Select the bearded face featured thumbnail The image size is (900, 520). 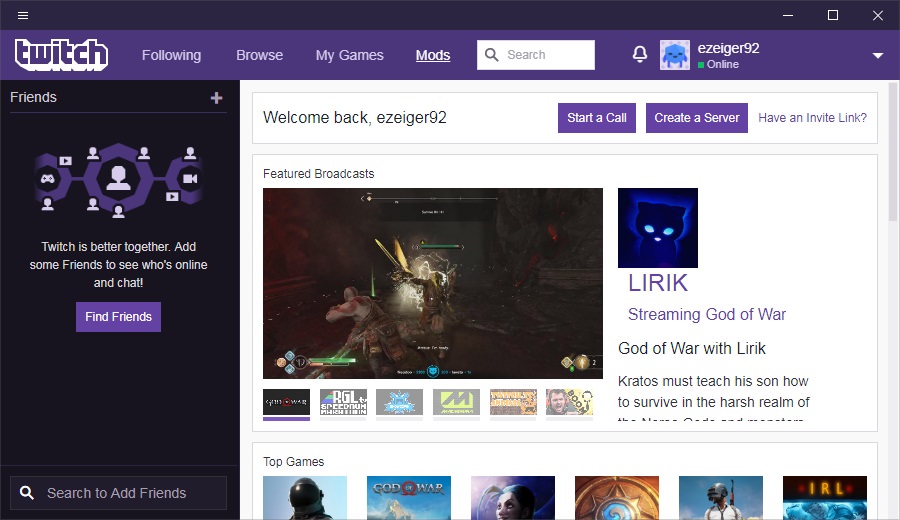click(569, 402)
